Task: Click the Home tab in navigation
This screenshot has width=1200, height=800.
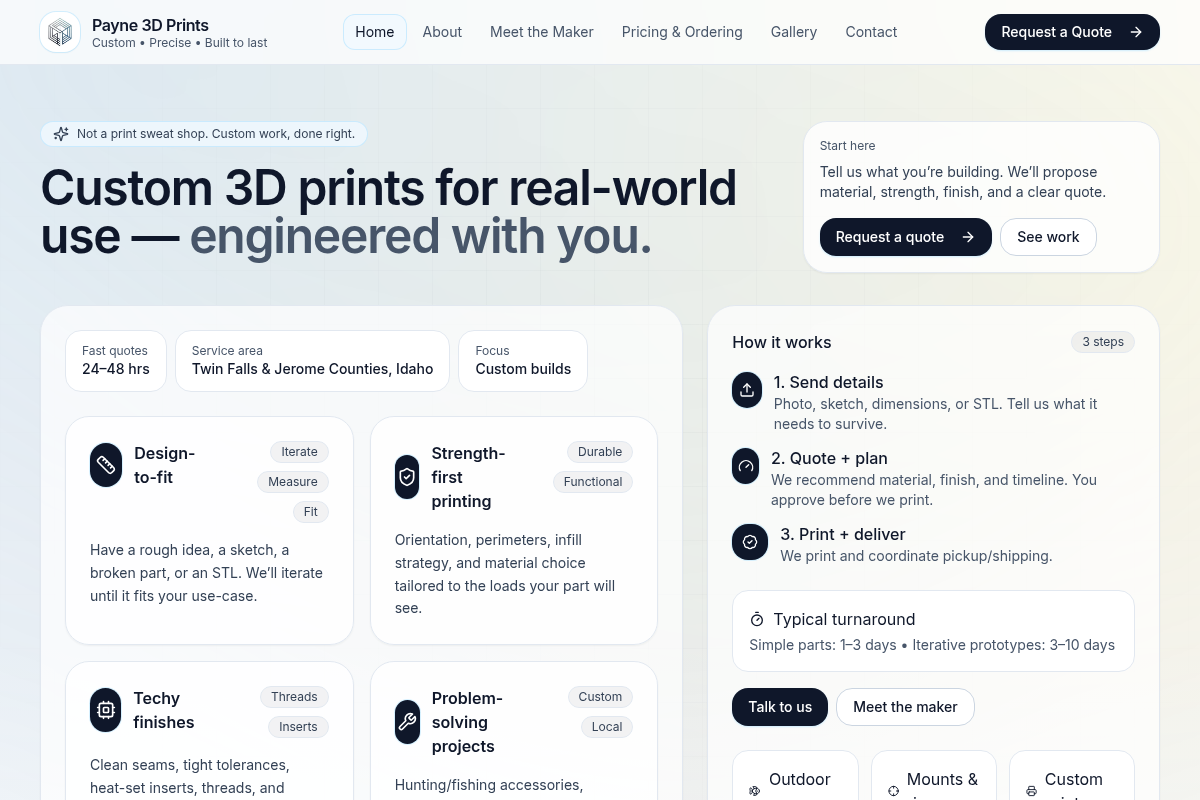Action: coord(374,32)
